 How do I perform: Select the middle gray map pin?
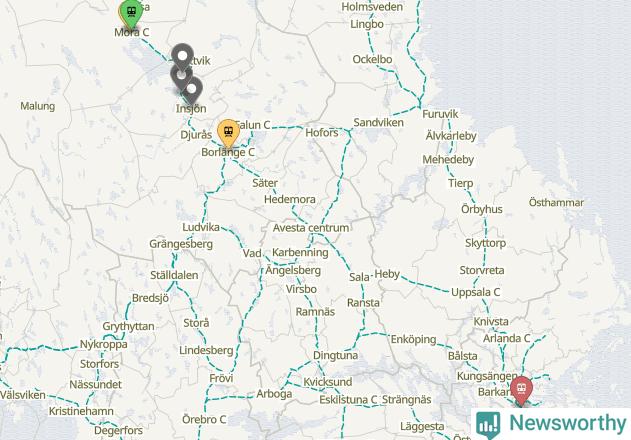(181, 76)
